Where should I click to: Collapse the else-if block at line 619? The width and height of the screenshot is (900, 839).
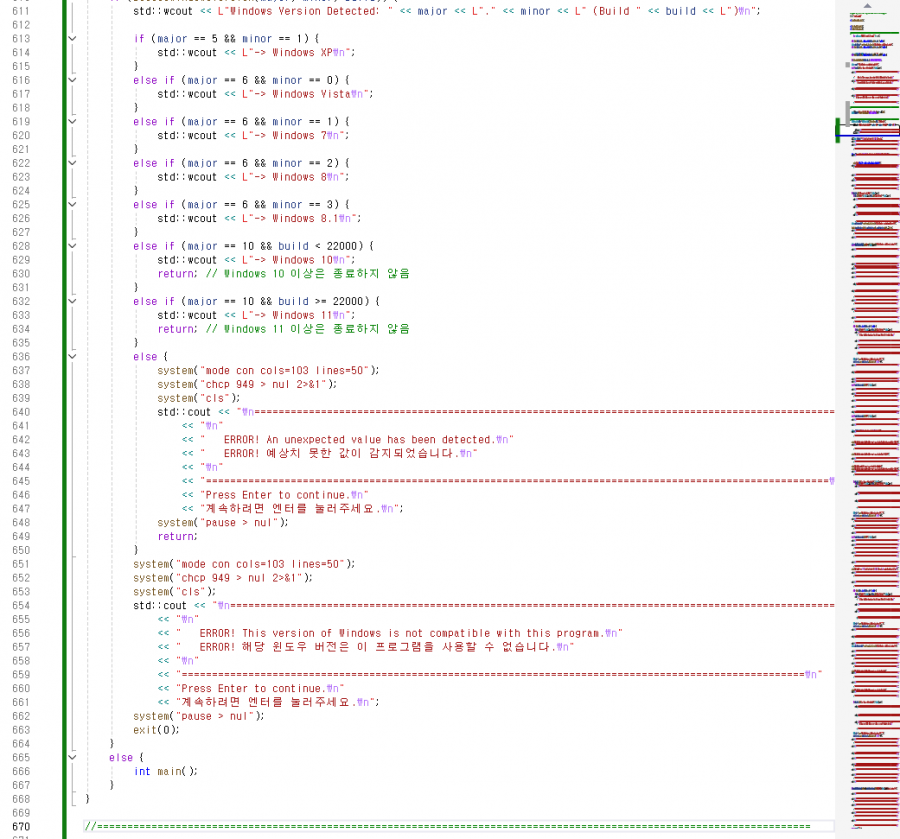click(x=72, y=121)
